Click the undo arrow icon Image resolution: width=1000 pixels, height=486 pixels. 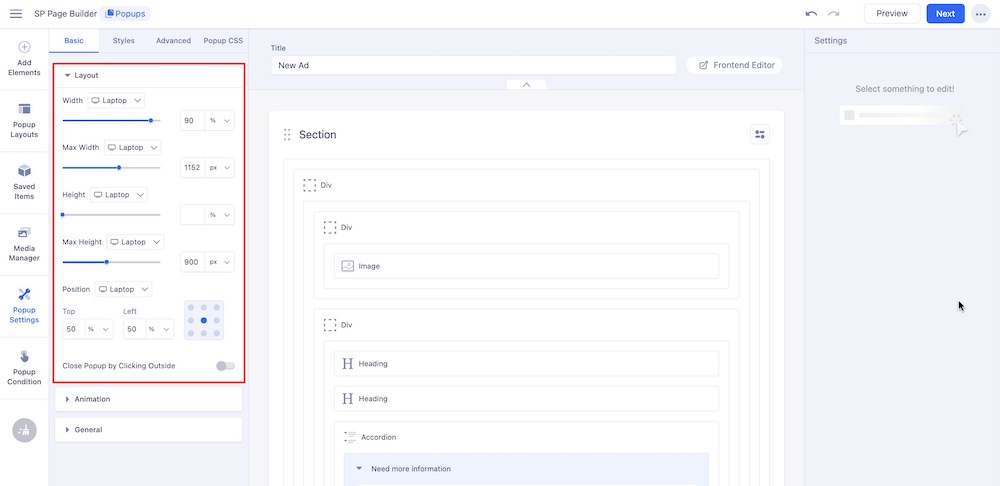pos(811,14)
